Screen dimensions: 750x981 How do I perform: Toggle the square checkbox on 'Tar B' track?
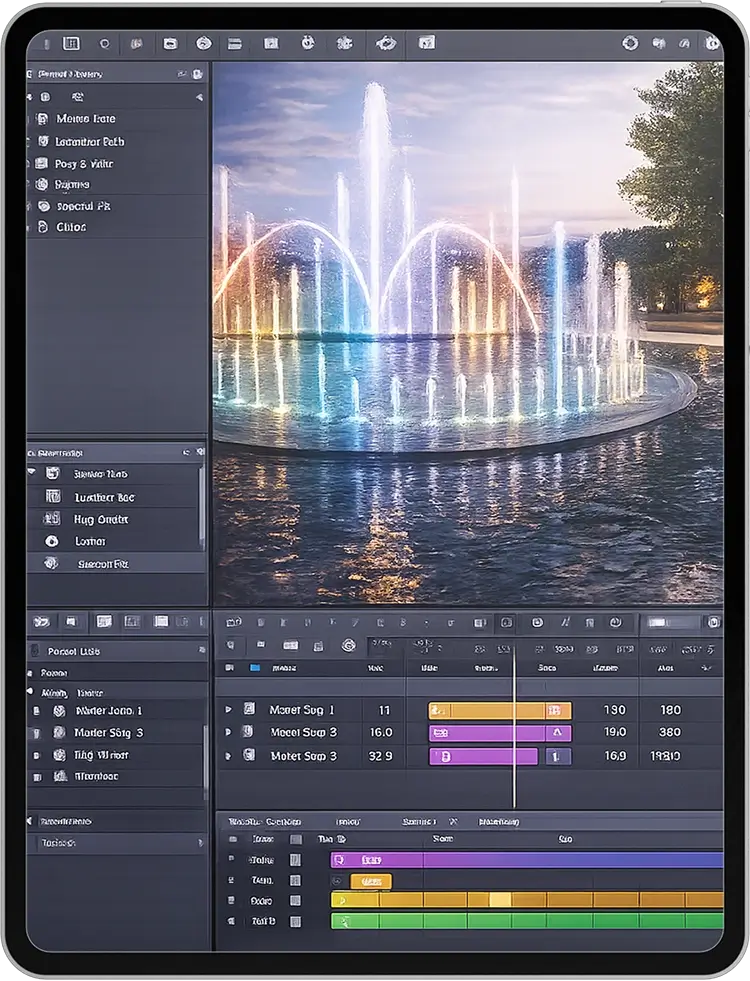pyautogui.click(x=295, y=921)
